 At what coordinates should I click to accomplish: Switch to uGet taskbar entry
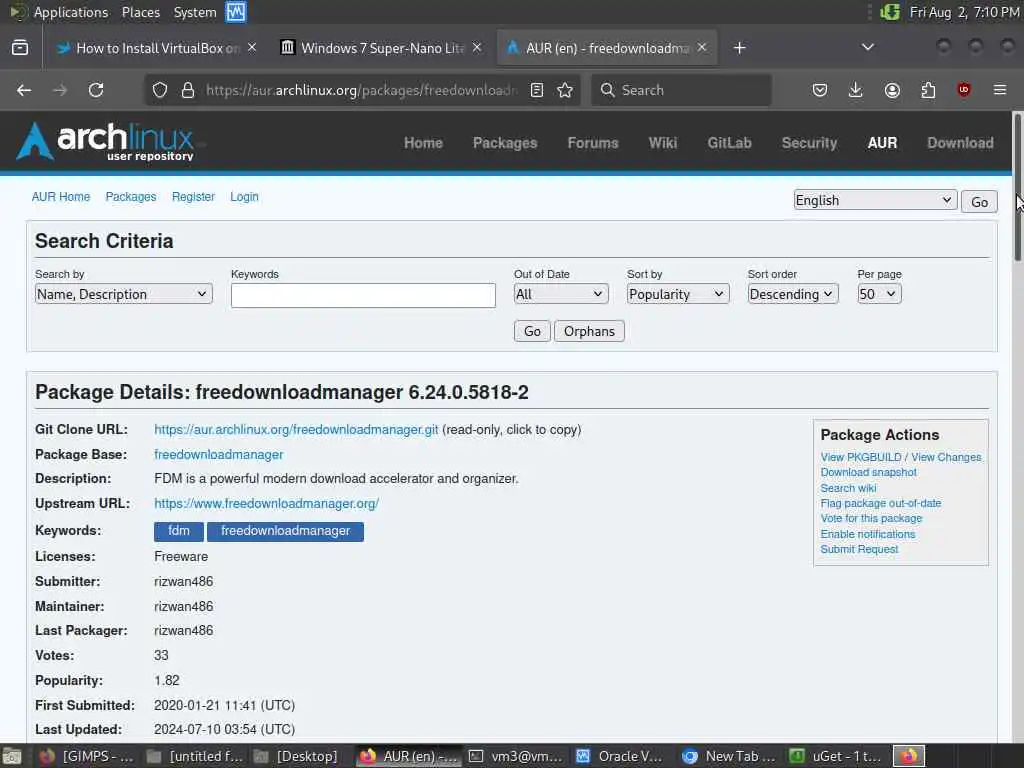836,756
